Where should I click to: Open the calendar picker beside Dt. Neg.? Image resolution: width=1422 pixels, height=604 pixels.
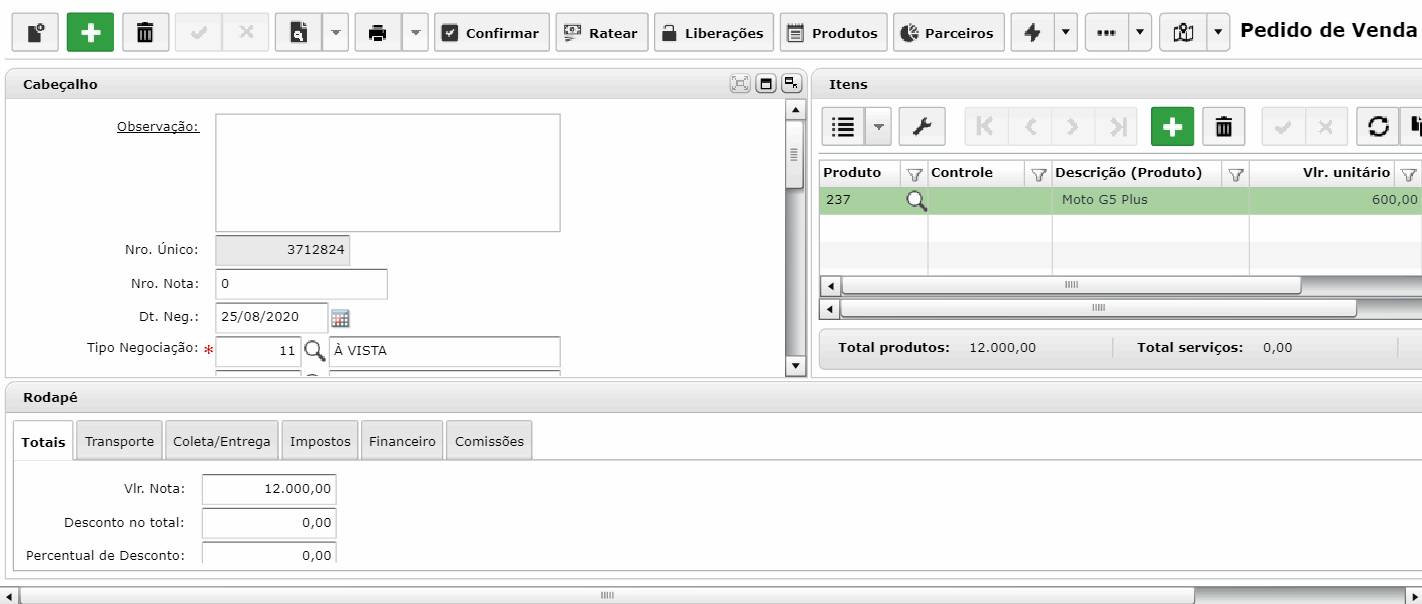click(x=340, y=318)
